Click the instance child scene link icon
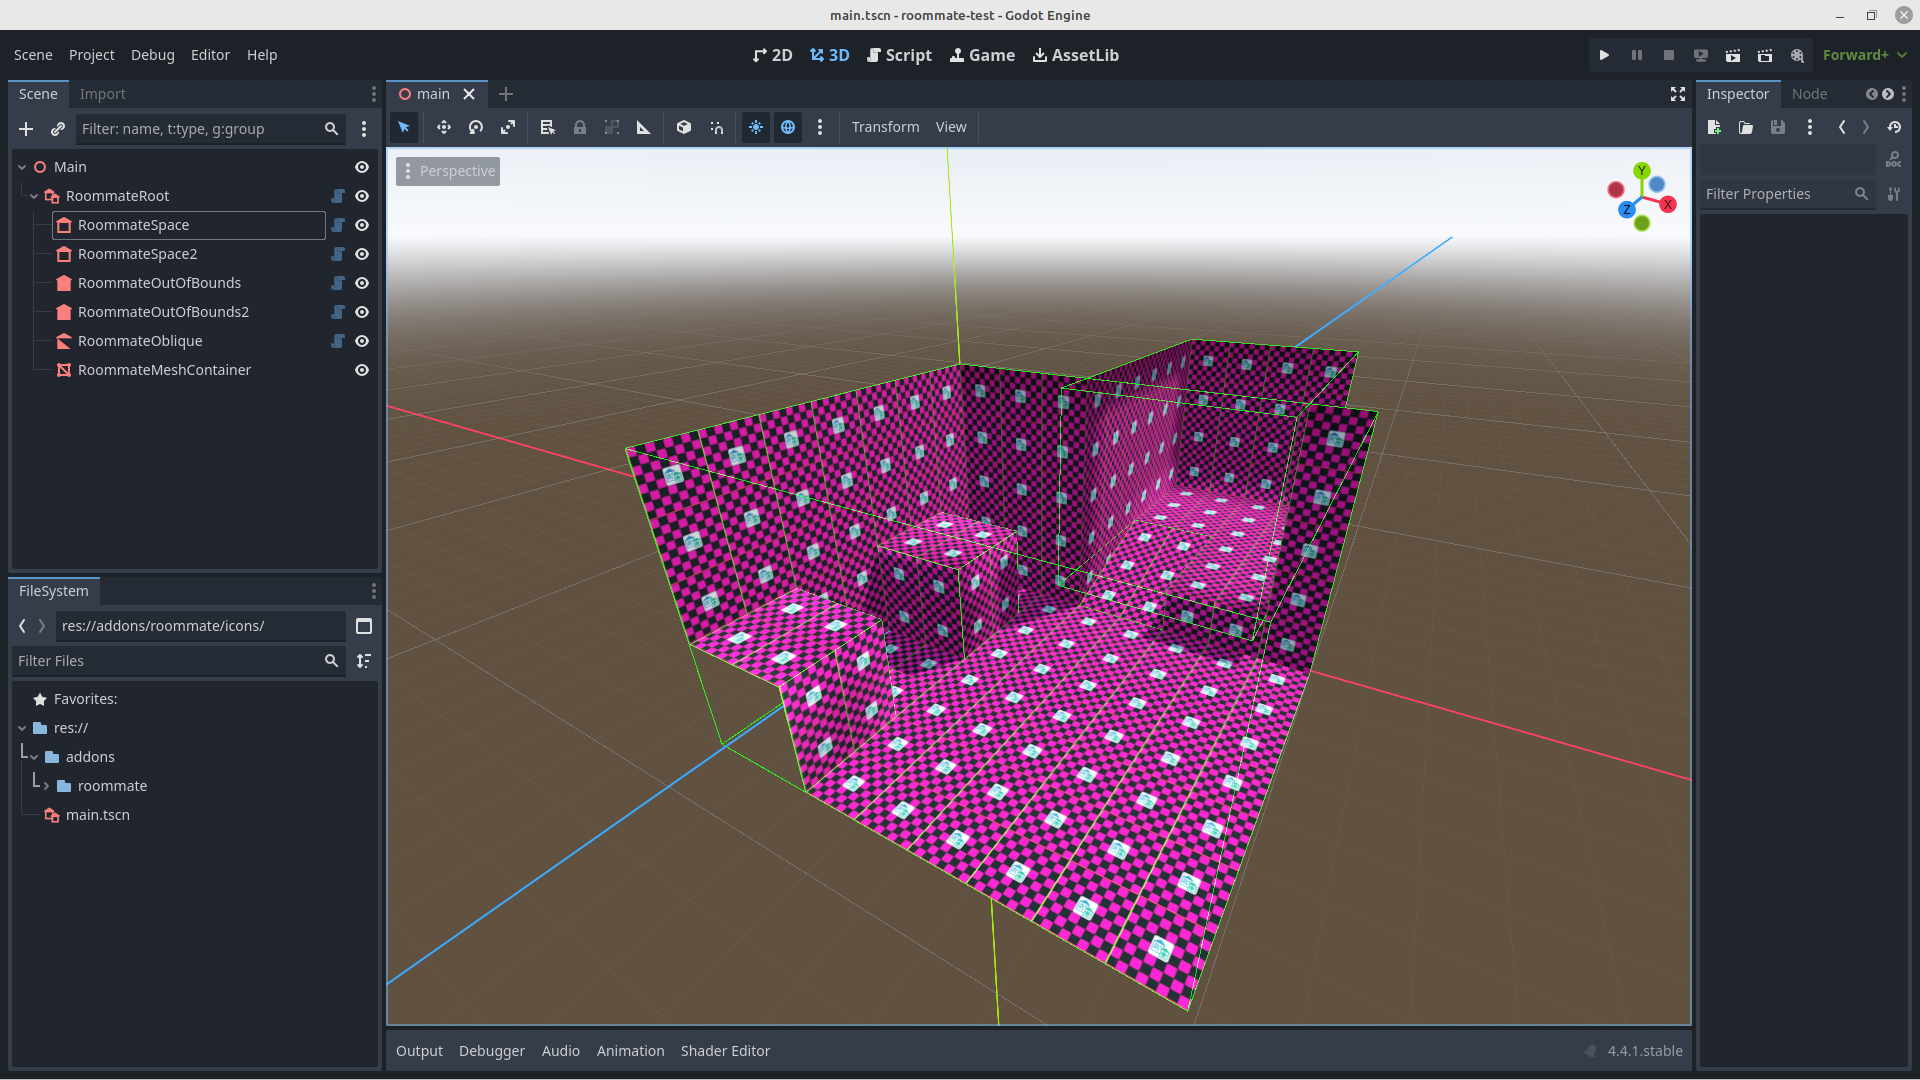 [x=58, y=129]
